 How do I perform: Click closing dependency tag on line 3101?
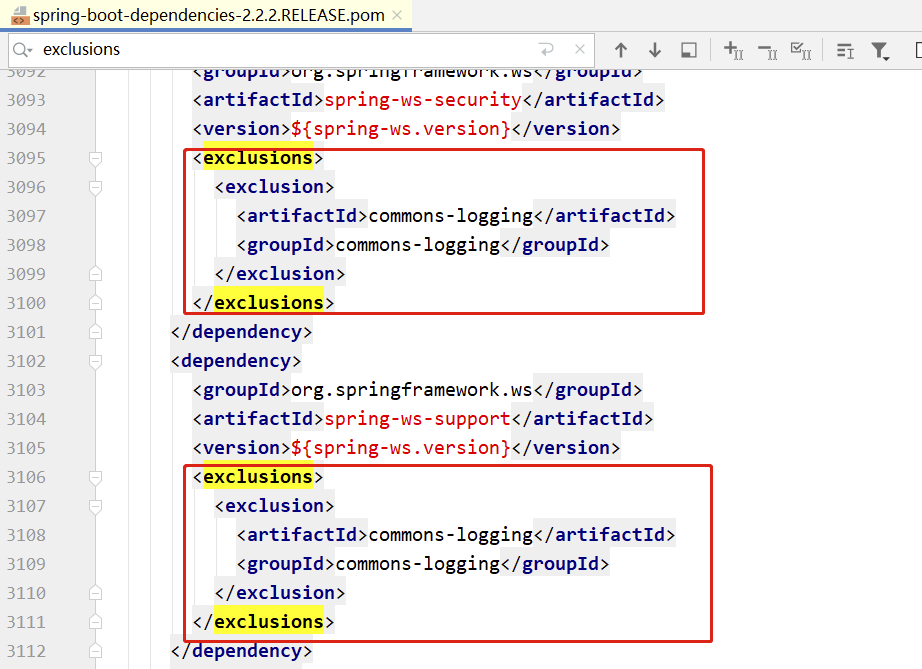click(x=241, y=332)
